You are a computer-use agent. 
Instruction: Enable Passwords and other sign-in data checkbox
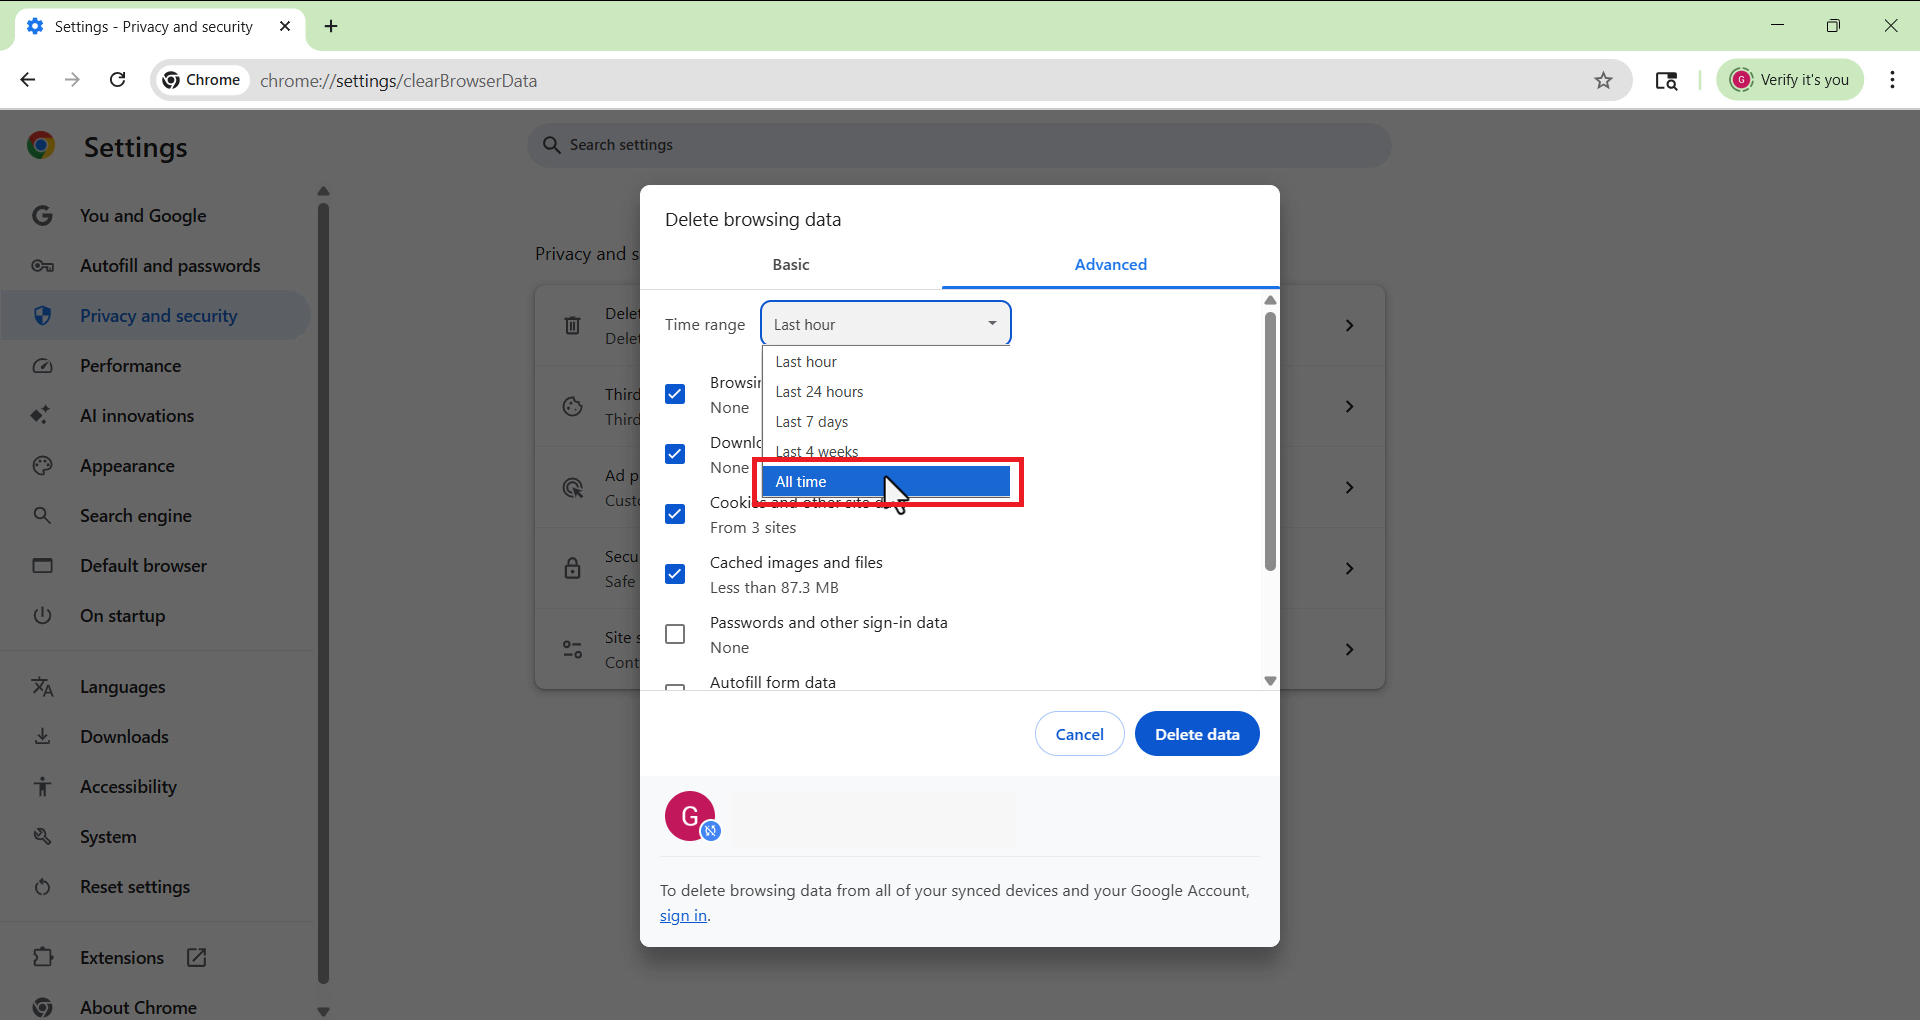[x=675, y=634]
